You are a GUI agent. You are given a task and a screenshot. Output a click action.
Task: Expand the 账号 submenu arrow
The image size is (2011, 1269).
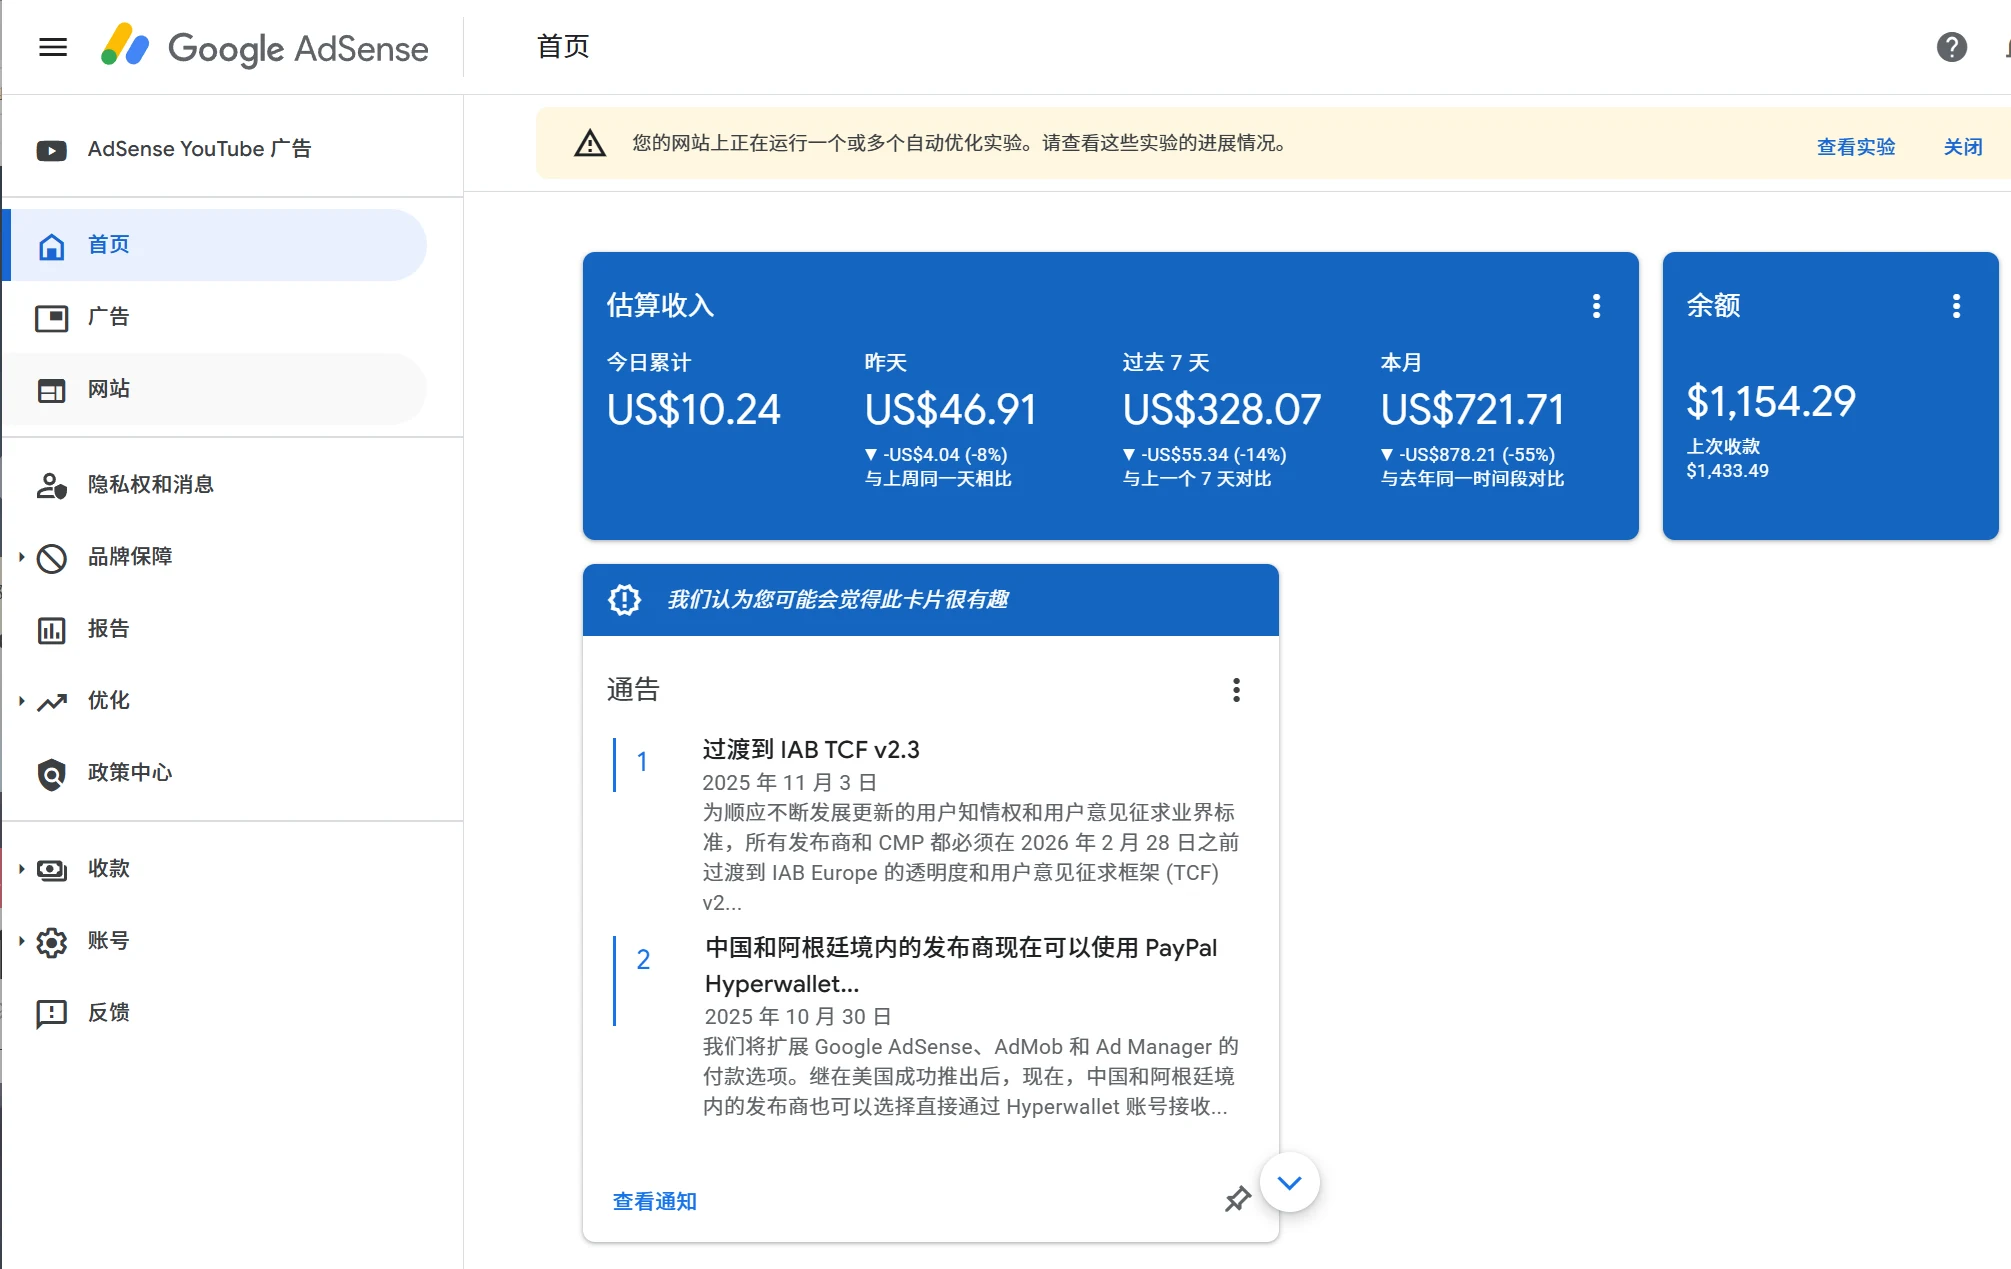click(21, 941)
